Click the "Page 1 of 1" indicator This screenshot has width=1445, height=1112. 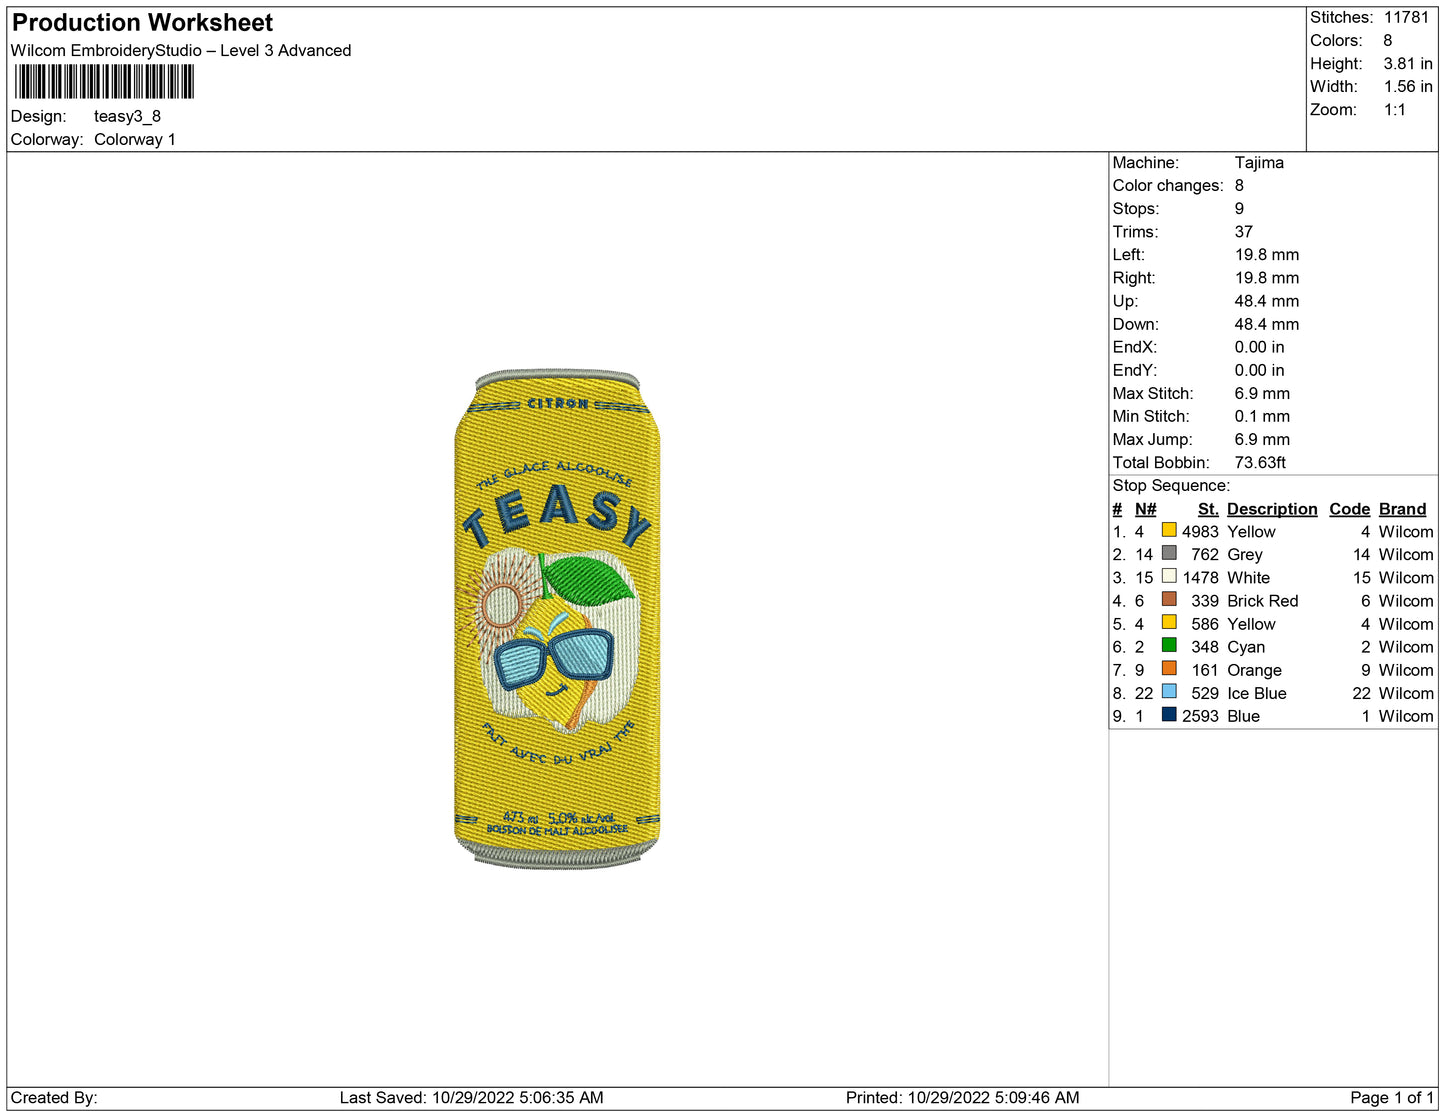1392,1097
